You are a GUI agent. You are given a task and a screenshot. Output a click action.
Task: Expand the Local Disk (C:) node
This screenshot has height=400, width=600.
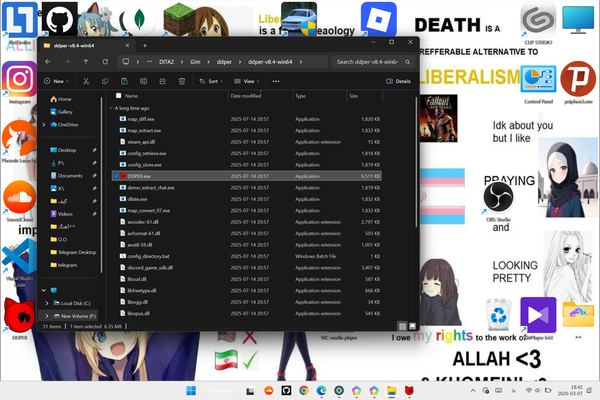click(47, 303)
